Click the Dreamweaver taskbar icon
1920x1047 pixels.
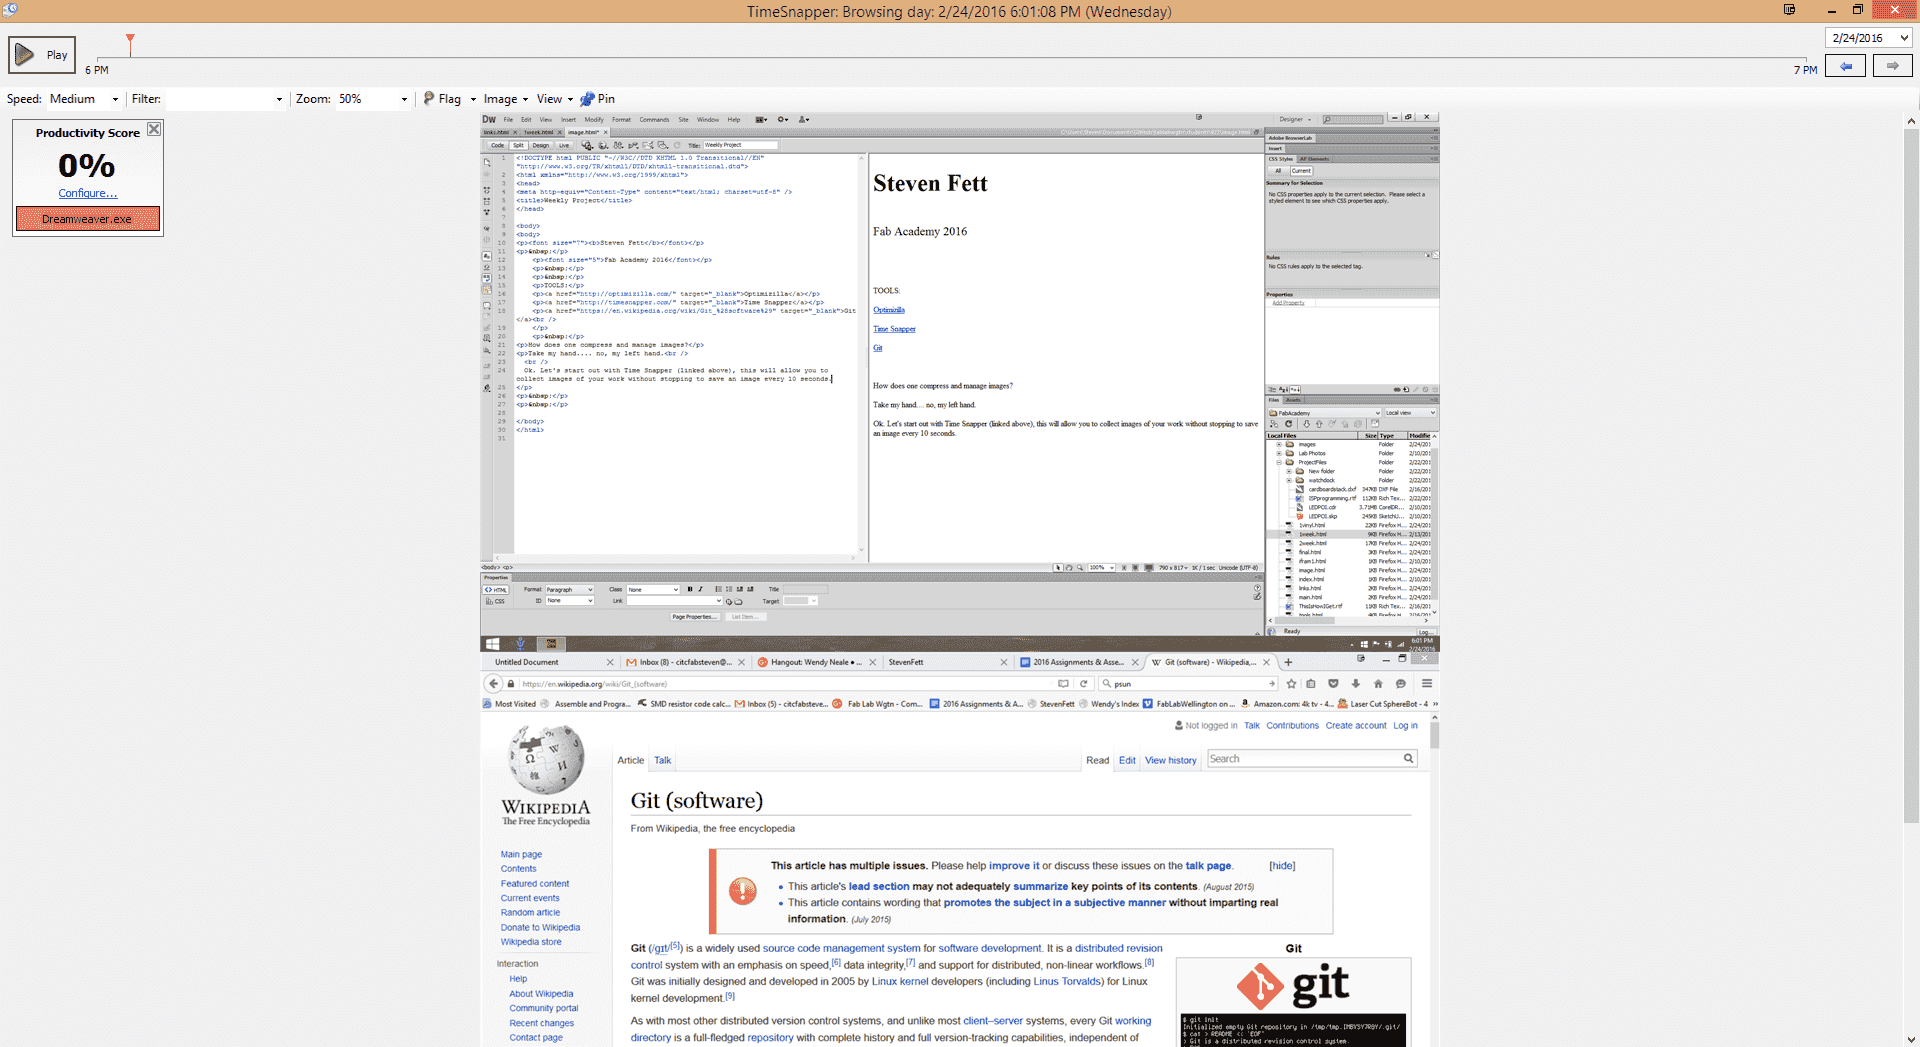pos(551,644)
